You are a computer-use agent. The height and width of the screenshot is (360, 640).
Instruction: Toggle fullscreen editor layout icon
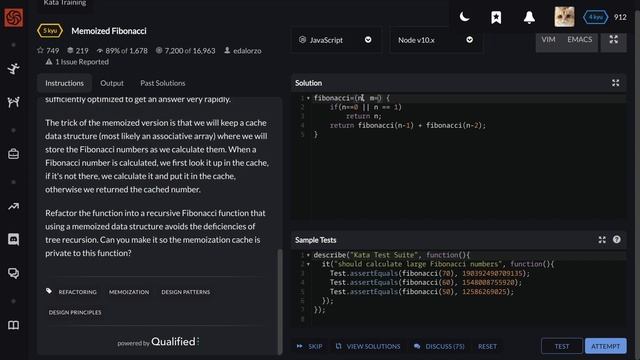click(613, 40)
